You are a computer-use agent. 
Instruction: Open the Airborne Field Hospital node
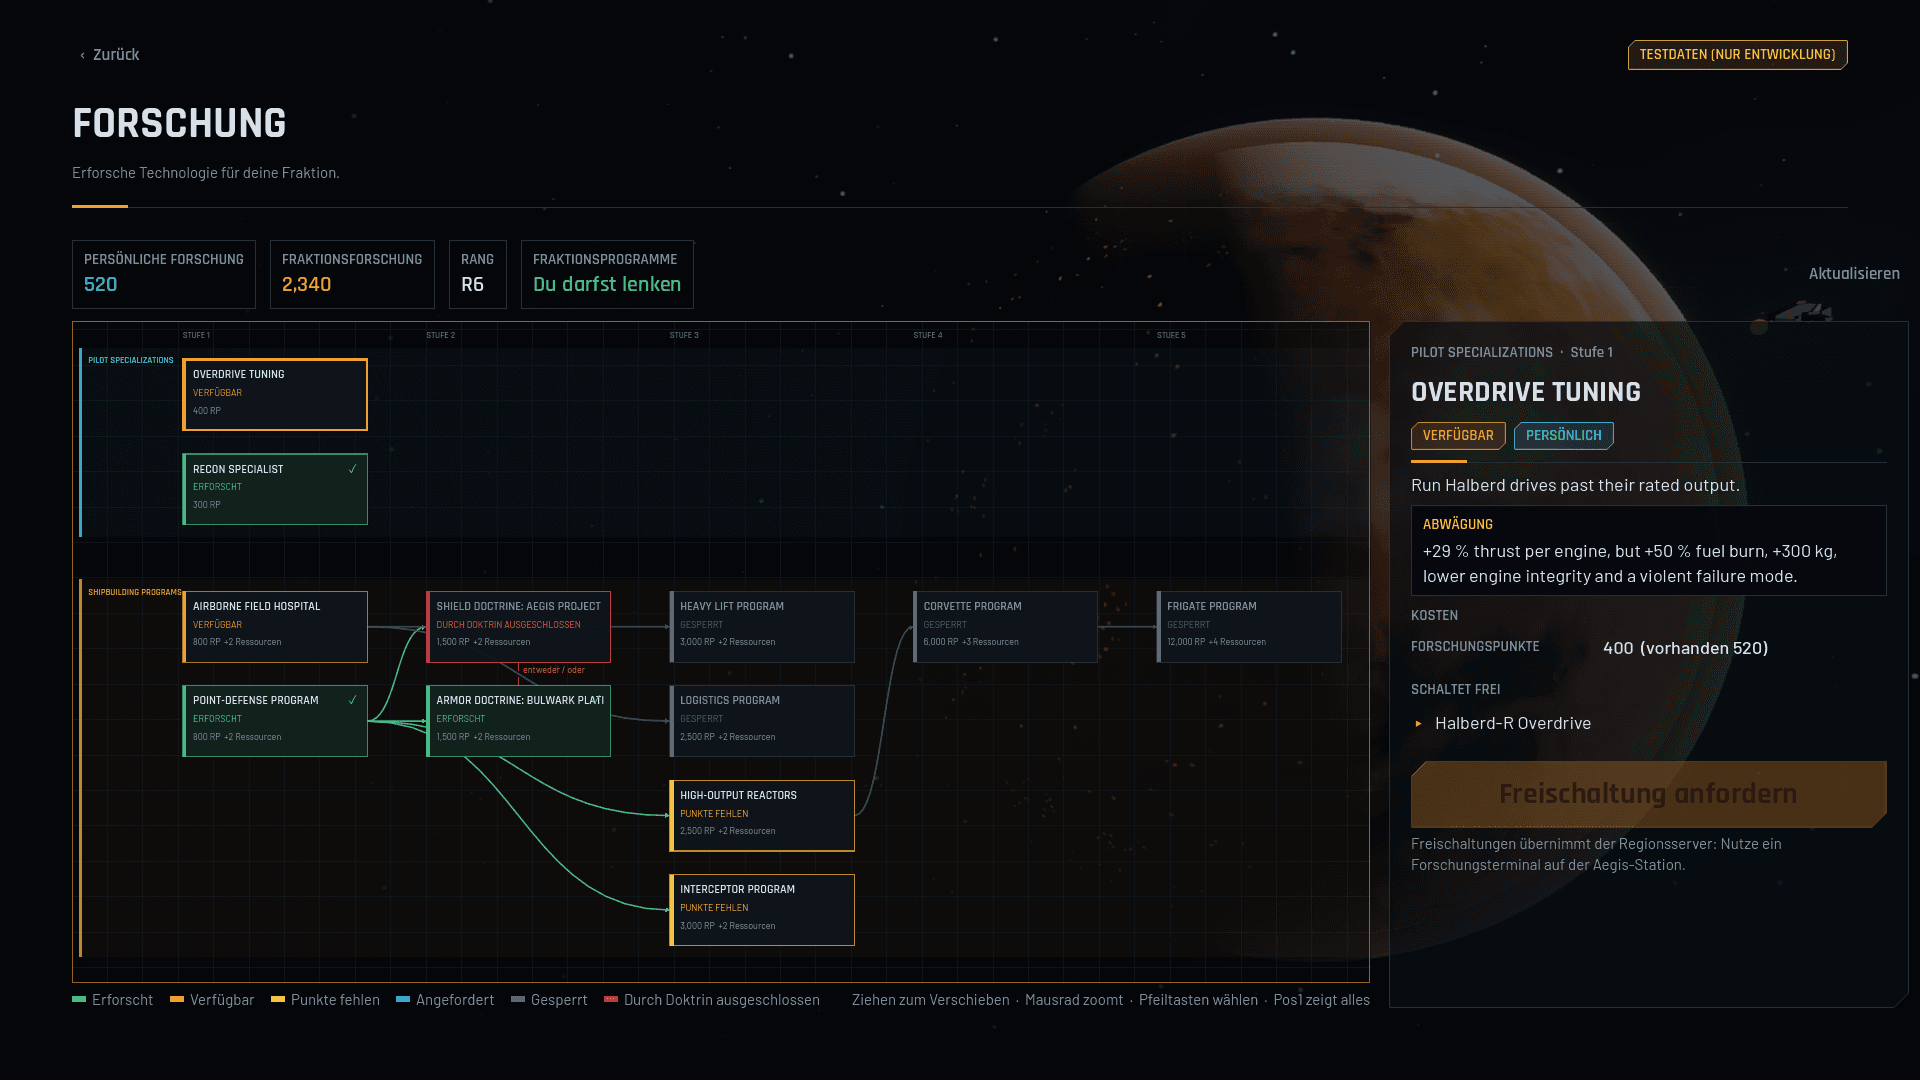(x=275, y=627)
